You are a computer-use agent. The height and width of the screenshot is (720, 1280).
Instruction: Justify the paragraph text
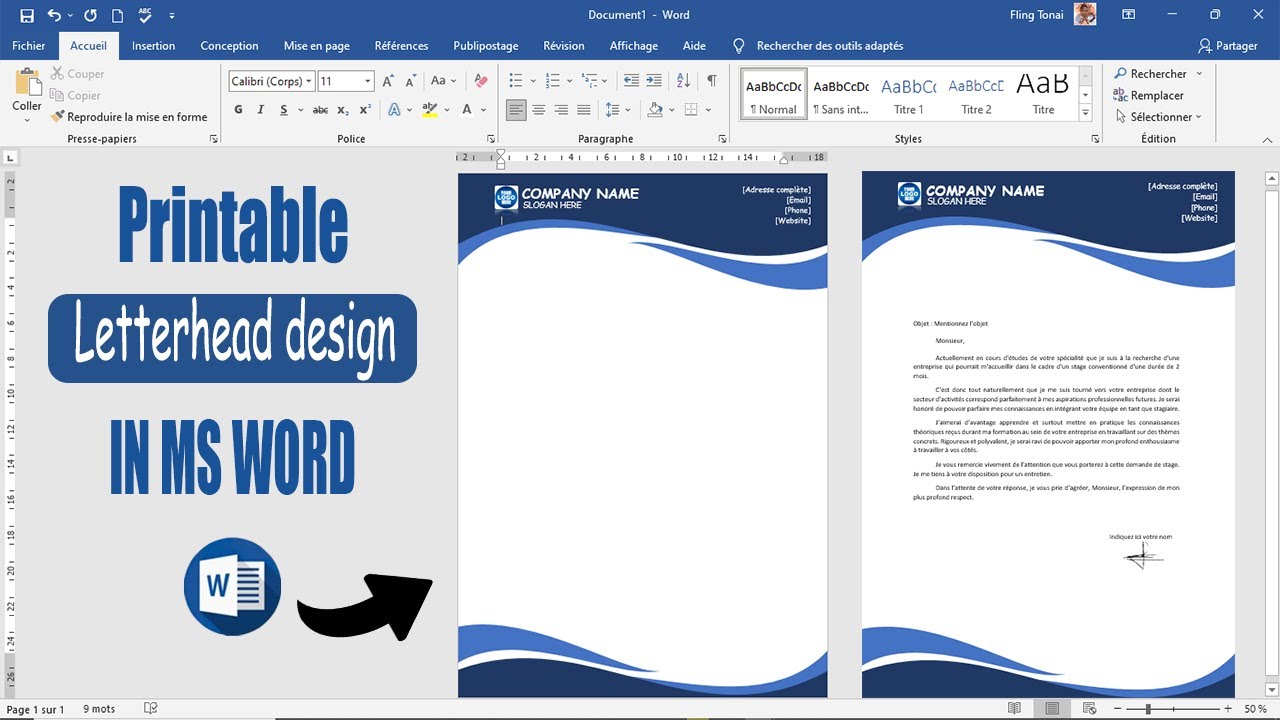pyautogui.click(x=583, y=110)
